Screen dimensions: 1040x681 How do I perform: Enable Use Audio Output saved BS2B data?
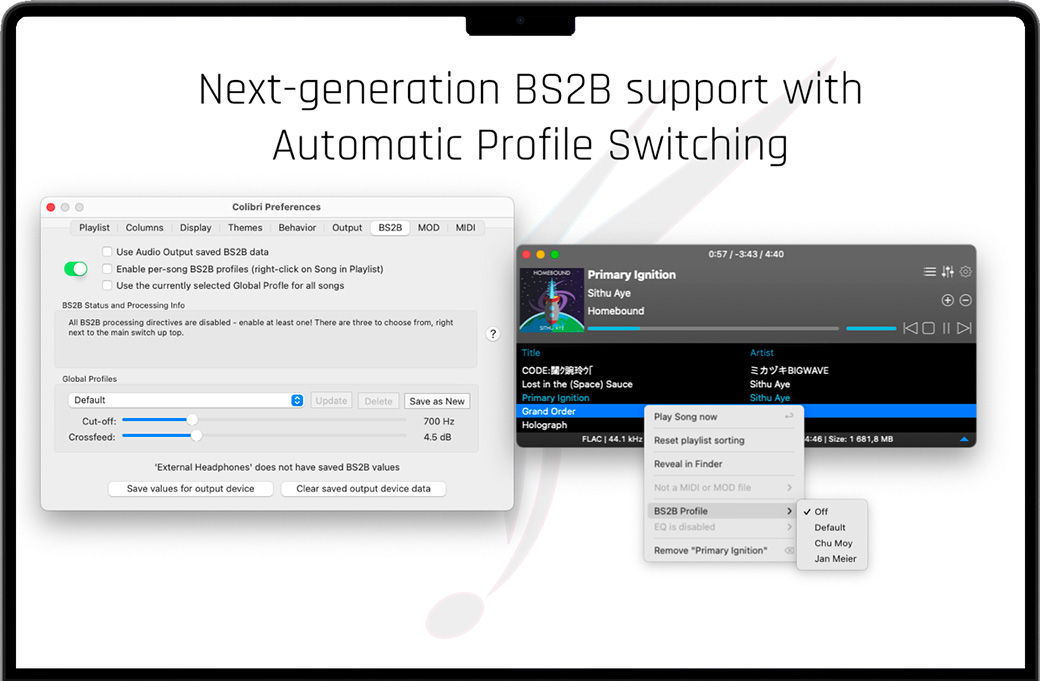[108, 252]
